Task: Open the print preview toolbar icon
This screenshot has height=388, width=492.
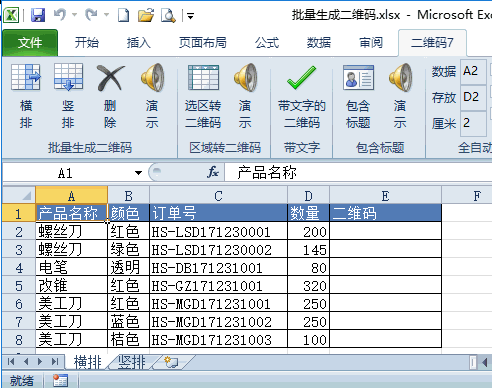Action: (x=168, y=15)
